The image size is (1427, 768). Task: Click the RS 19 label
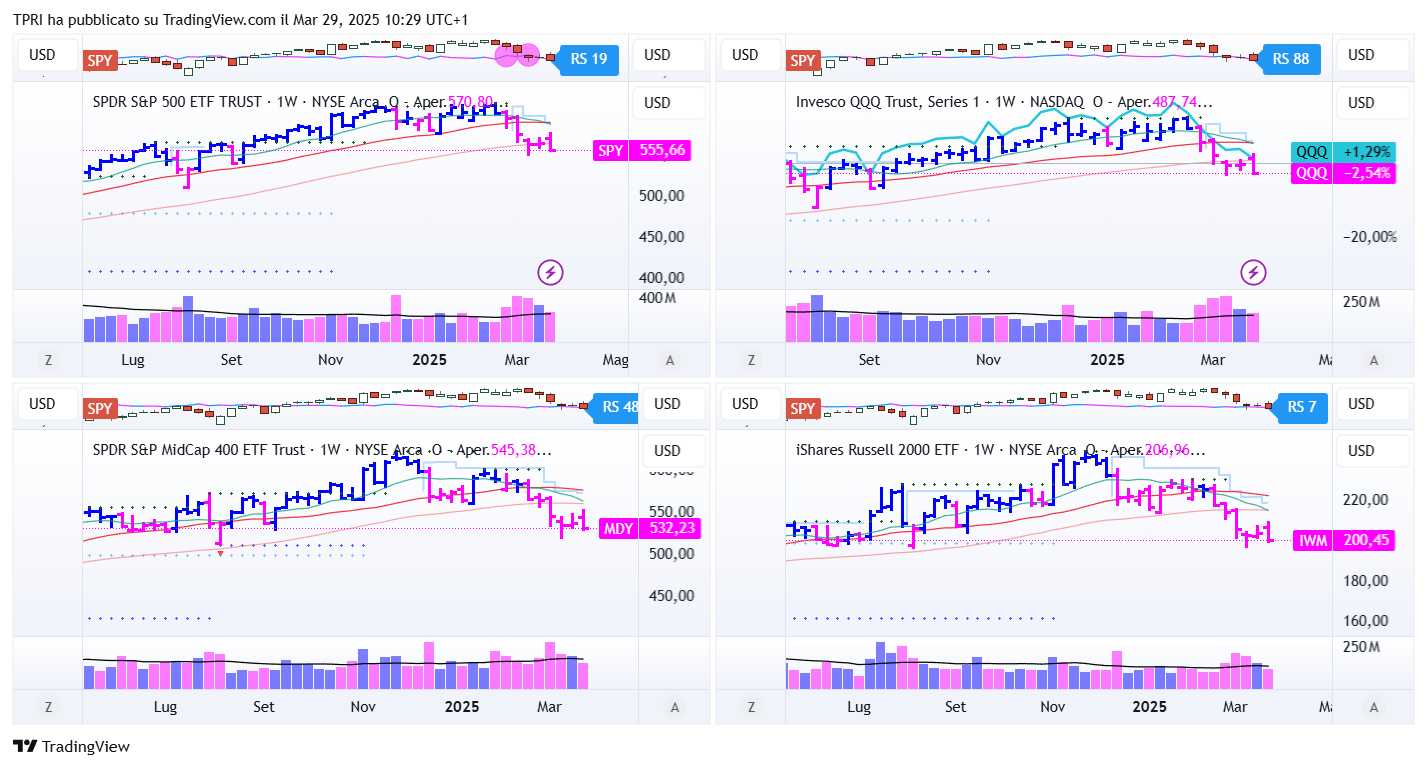click(x=589, y=59)
